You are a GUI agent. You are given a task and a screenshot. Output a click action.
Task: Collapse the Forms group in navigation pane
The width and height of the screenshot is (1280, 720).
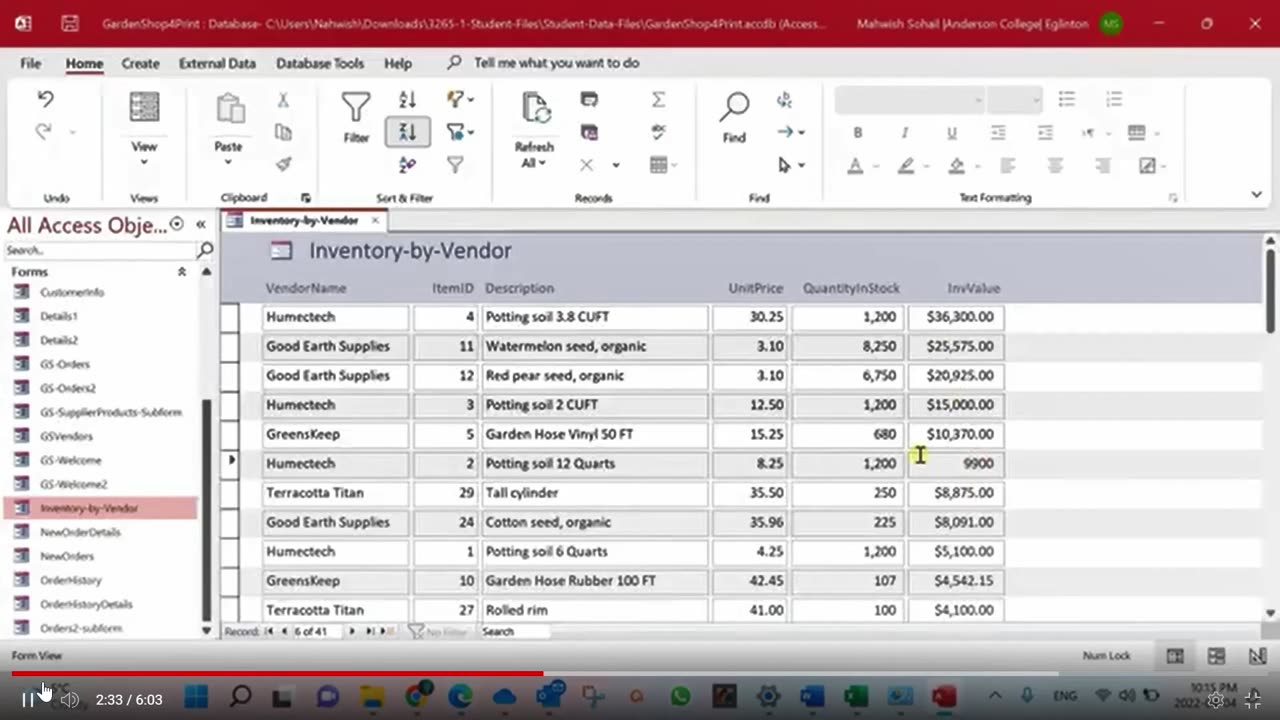[181, 272]
